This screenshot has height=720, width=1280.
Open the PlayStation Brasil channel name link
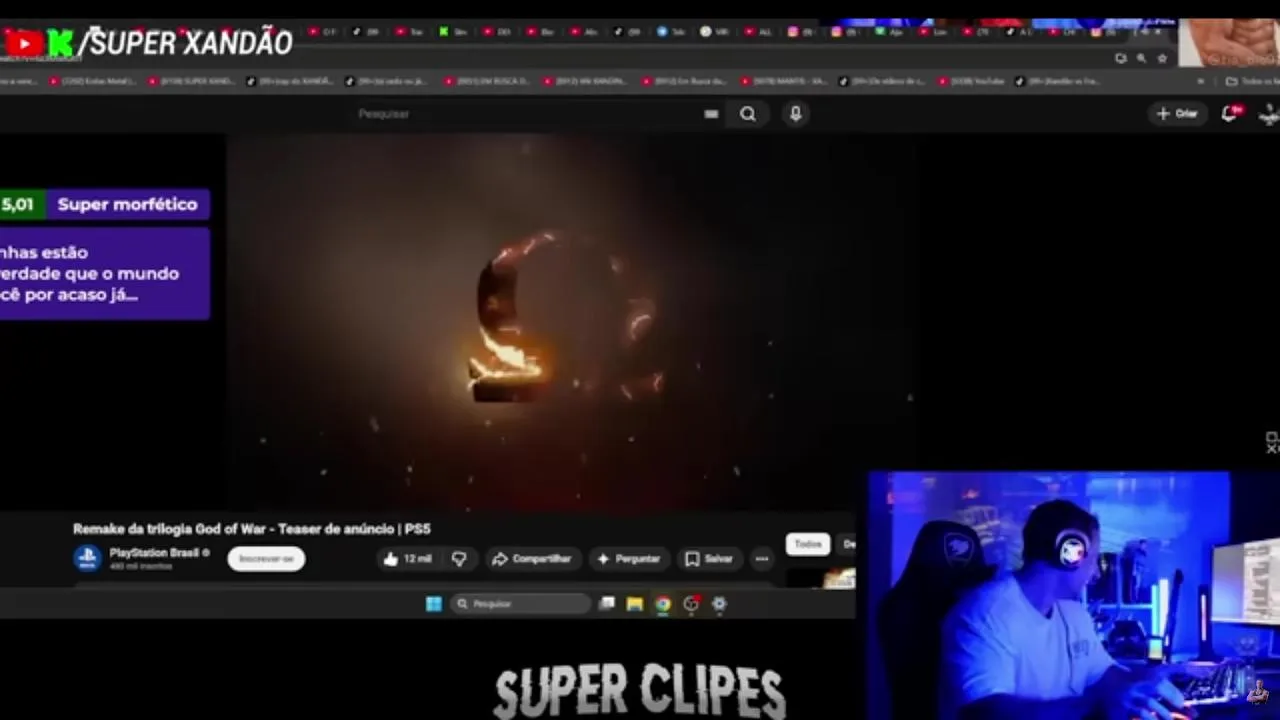[155, 553]
